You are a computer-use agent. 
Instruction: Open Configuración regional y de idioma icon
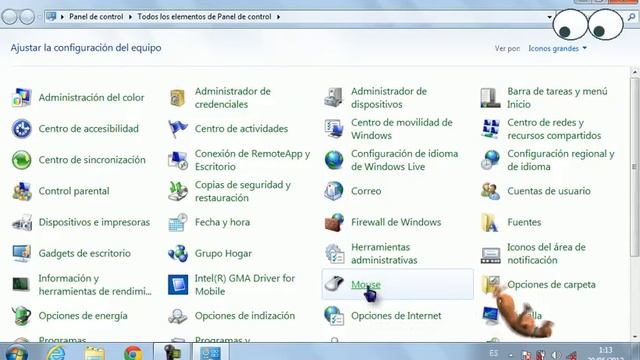(490, 160)
